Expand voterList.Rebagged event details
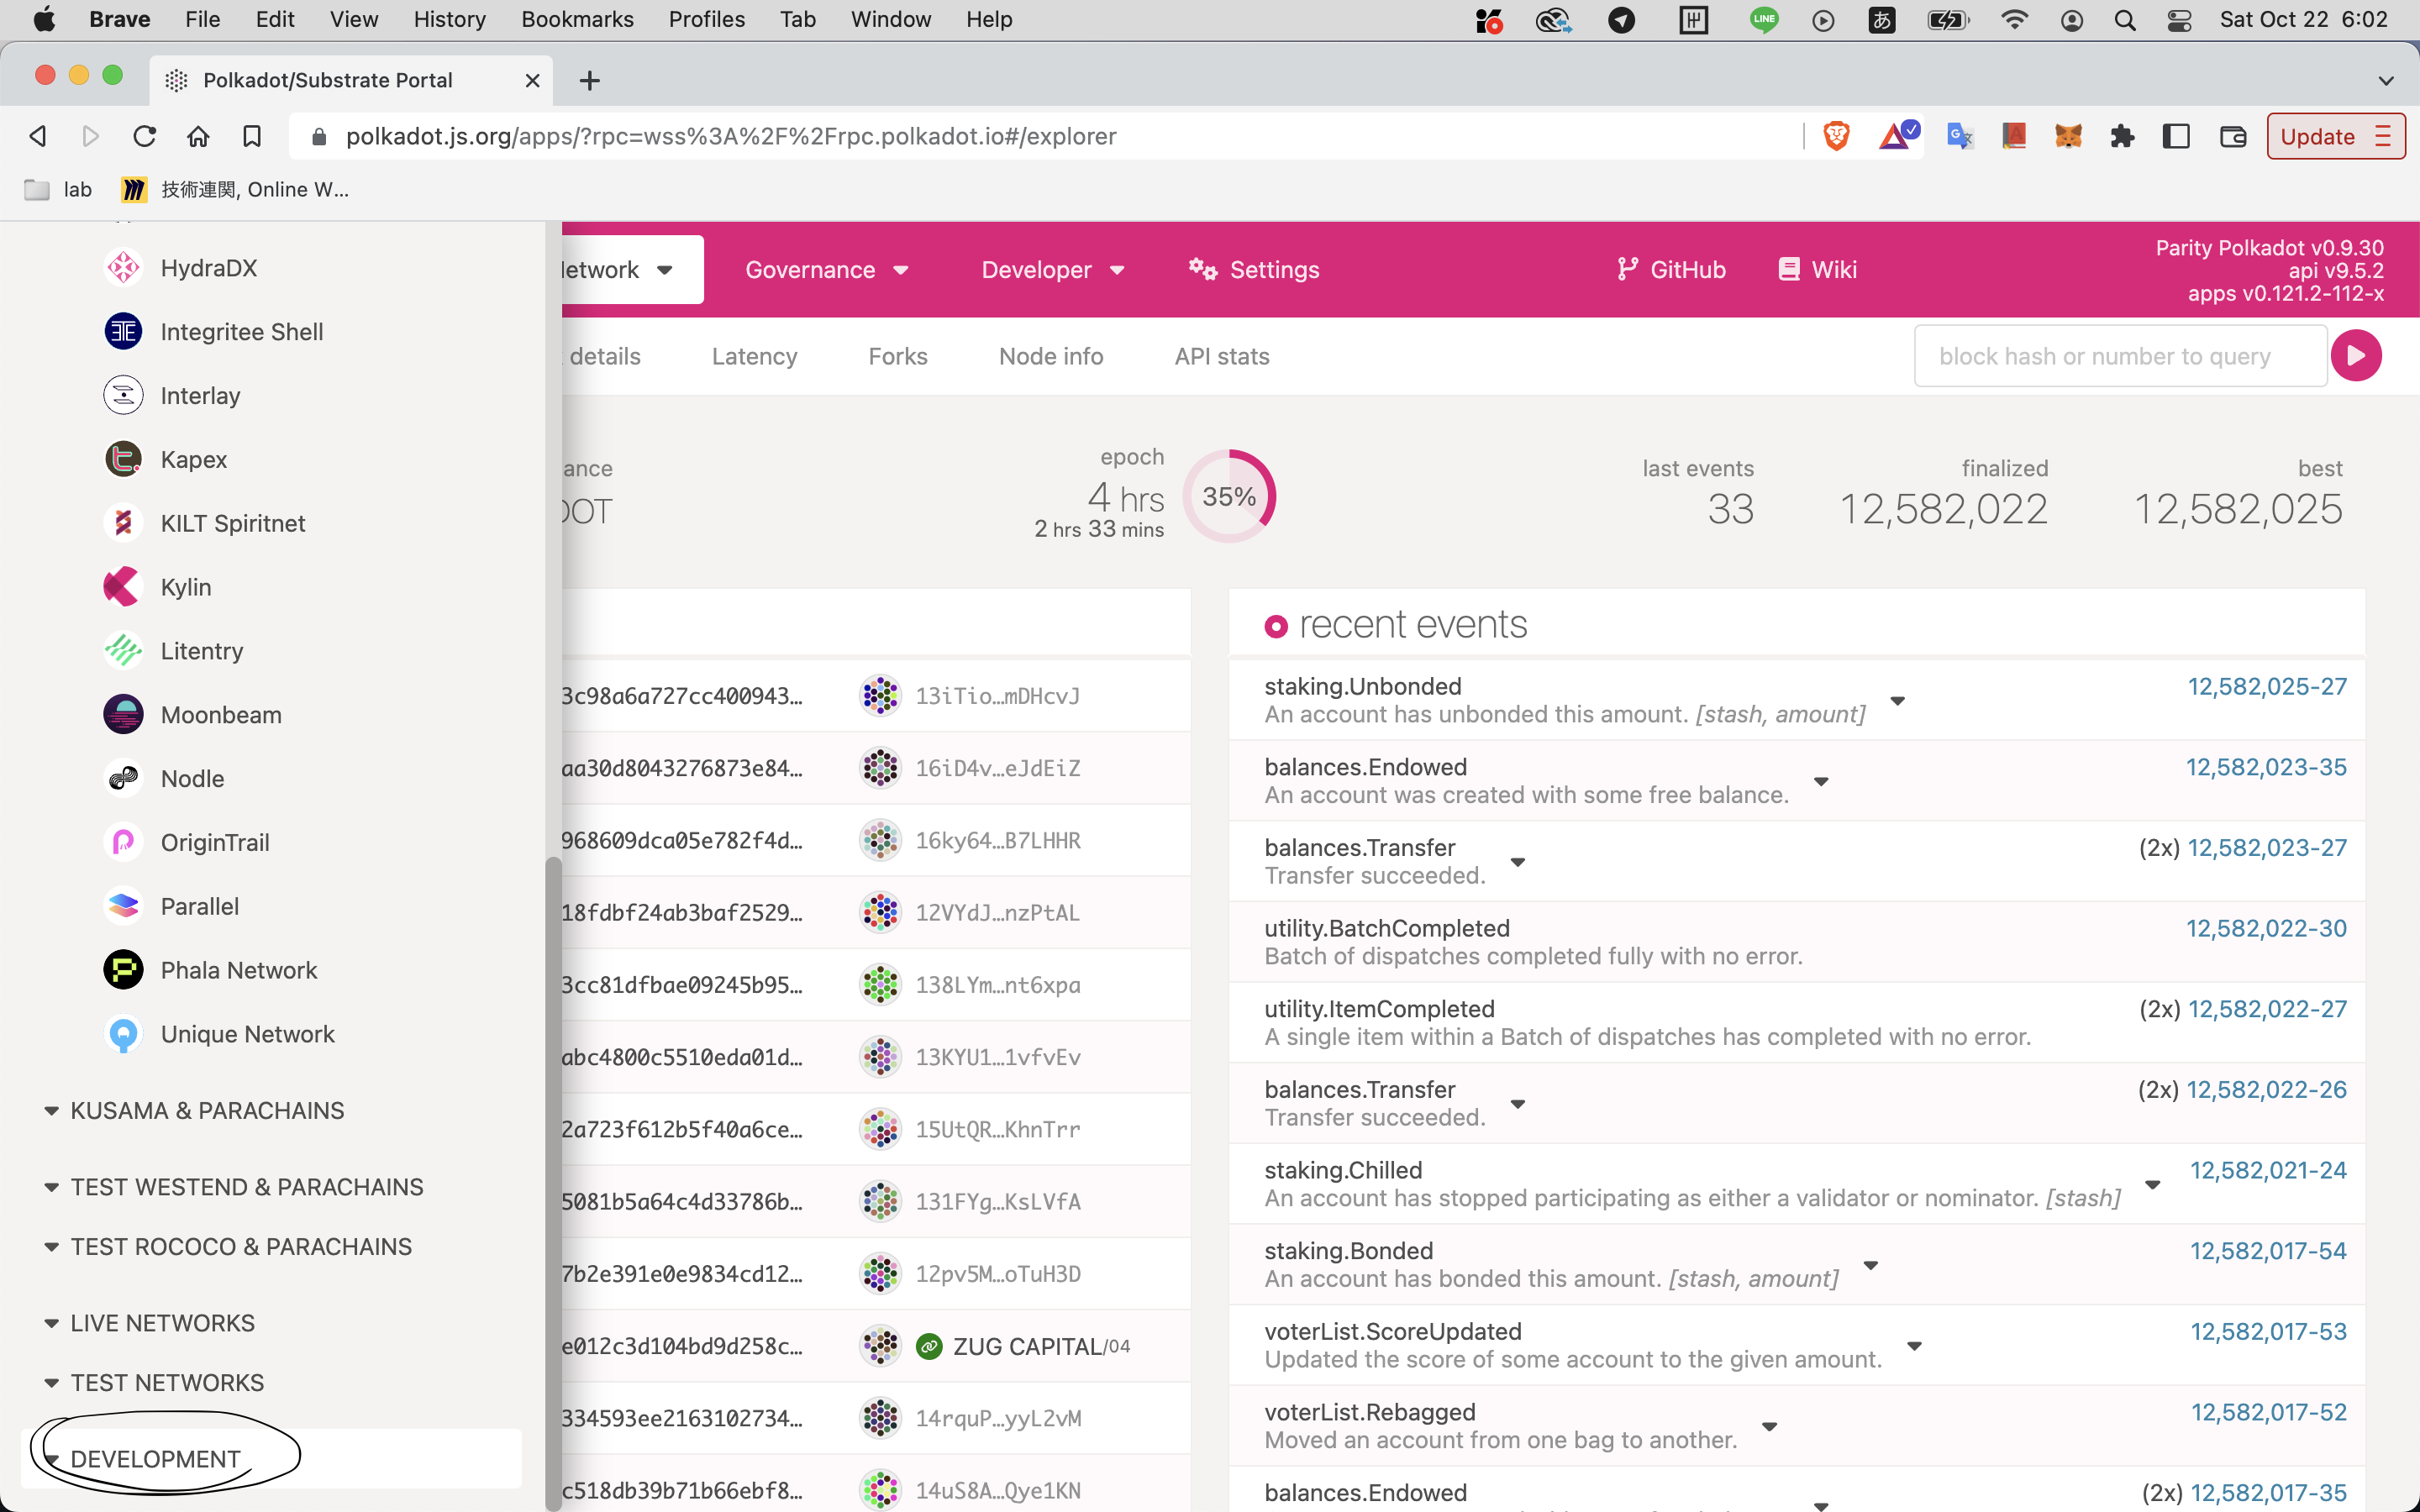 (1769, 1427)
